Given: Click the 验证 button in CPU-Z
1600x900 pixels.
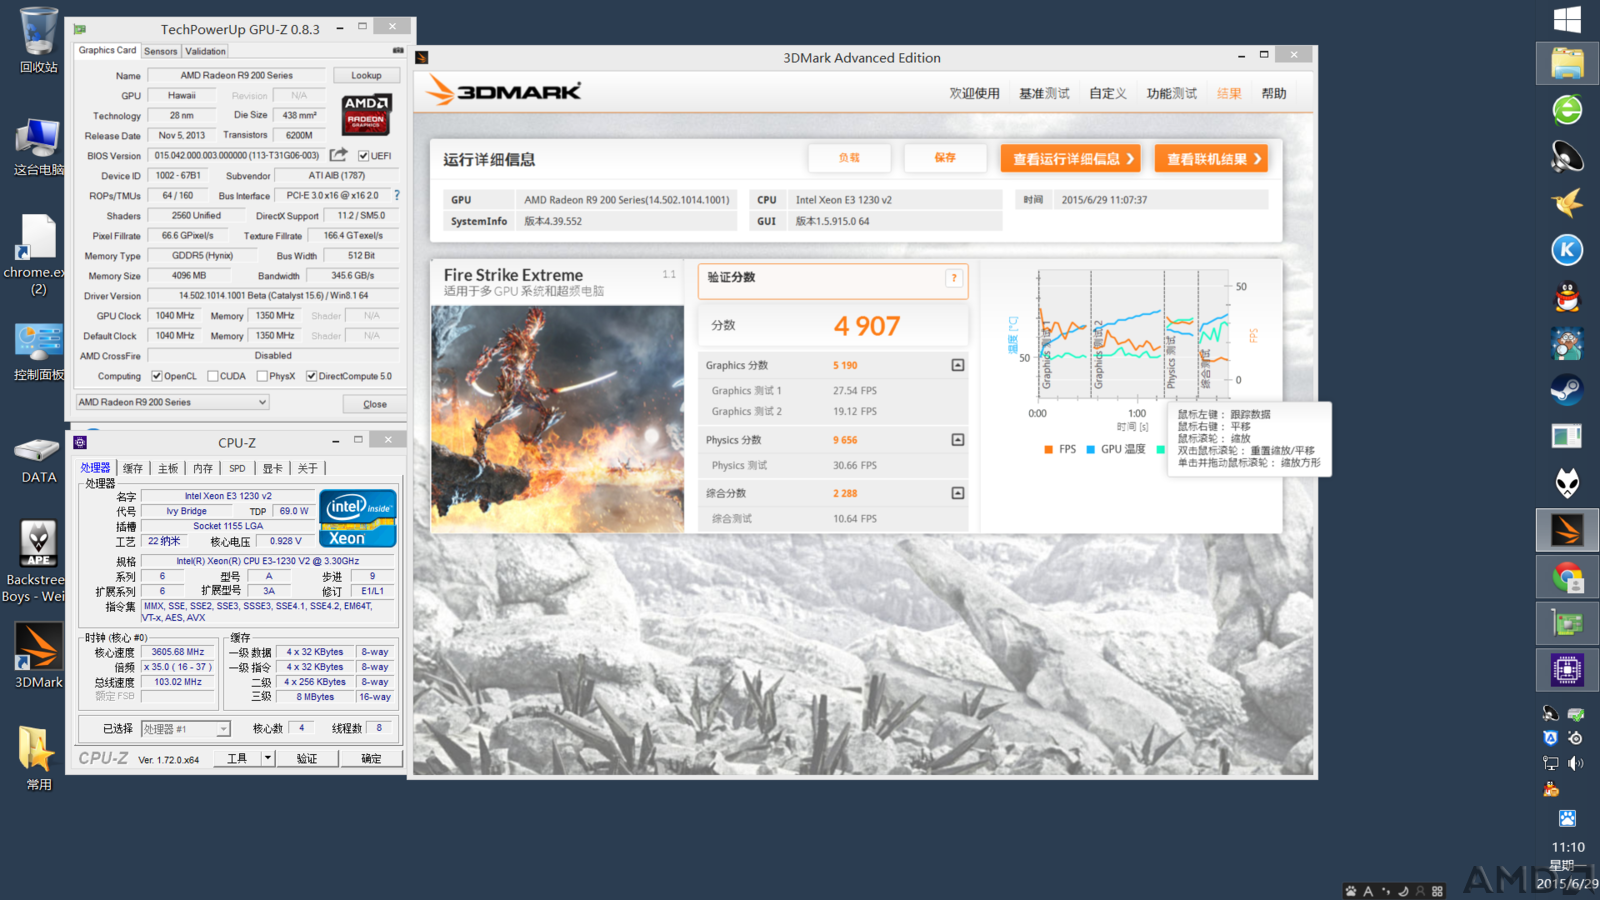Looking at the screenshot, I should [x=307, y=758].
